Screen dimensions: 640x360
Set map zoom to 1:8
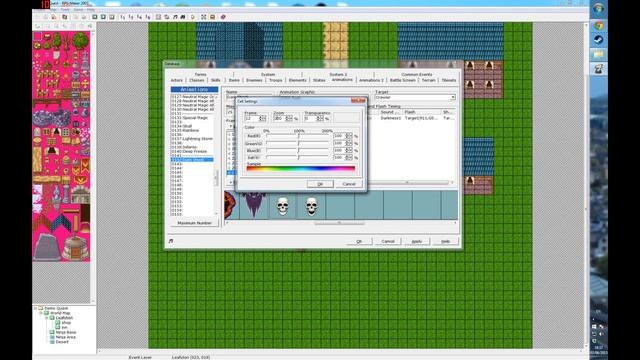(x=147, y=17)
